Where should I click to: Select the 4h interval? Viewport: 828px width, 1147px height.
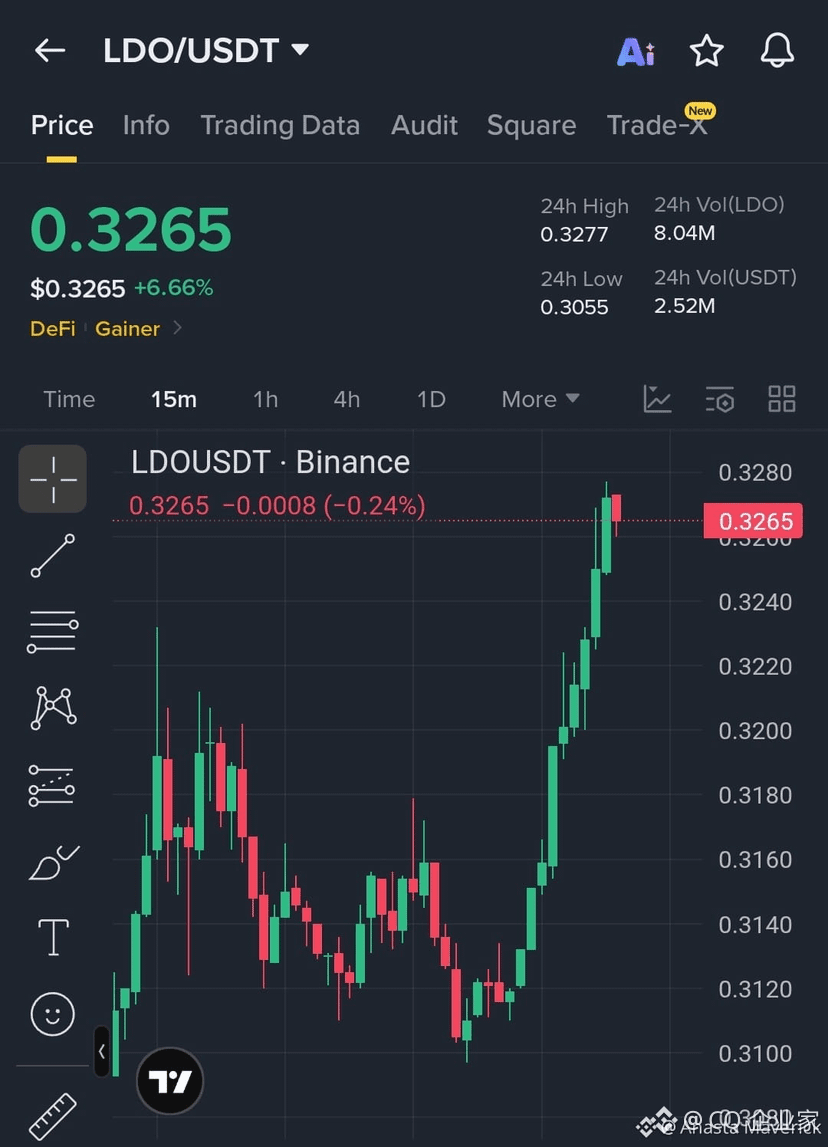click(x=347, y=399)
